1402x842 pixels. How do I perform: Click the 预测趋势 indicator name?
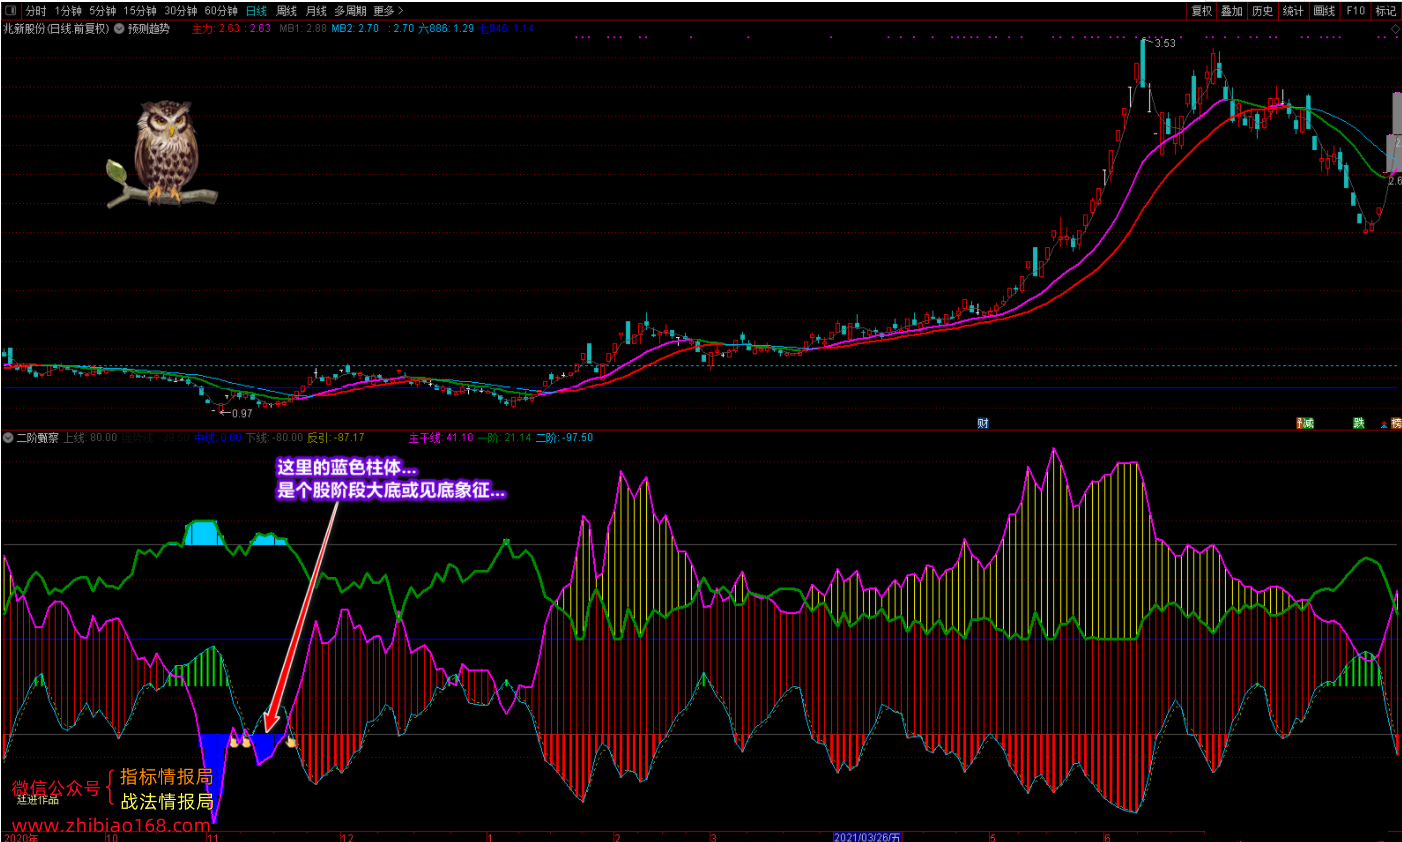[149, 29]
